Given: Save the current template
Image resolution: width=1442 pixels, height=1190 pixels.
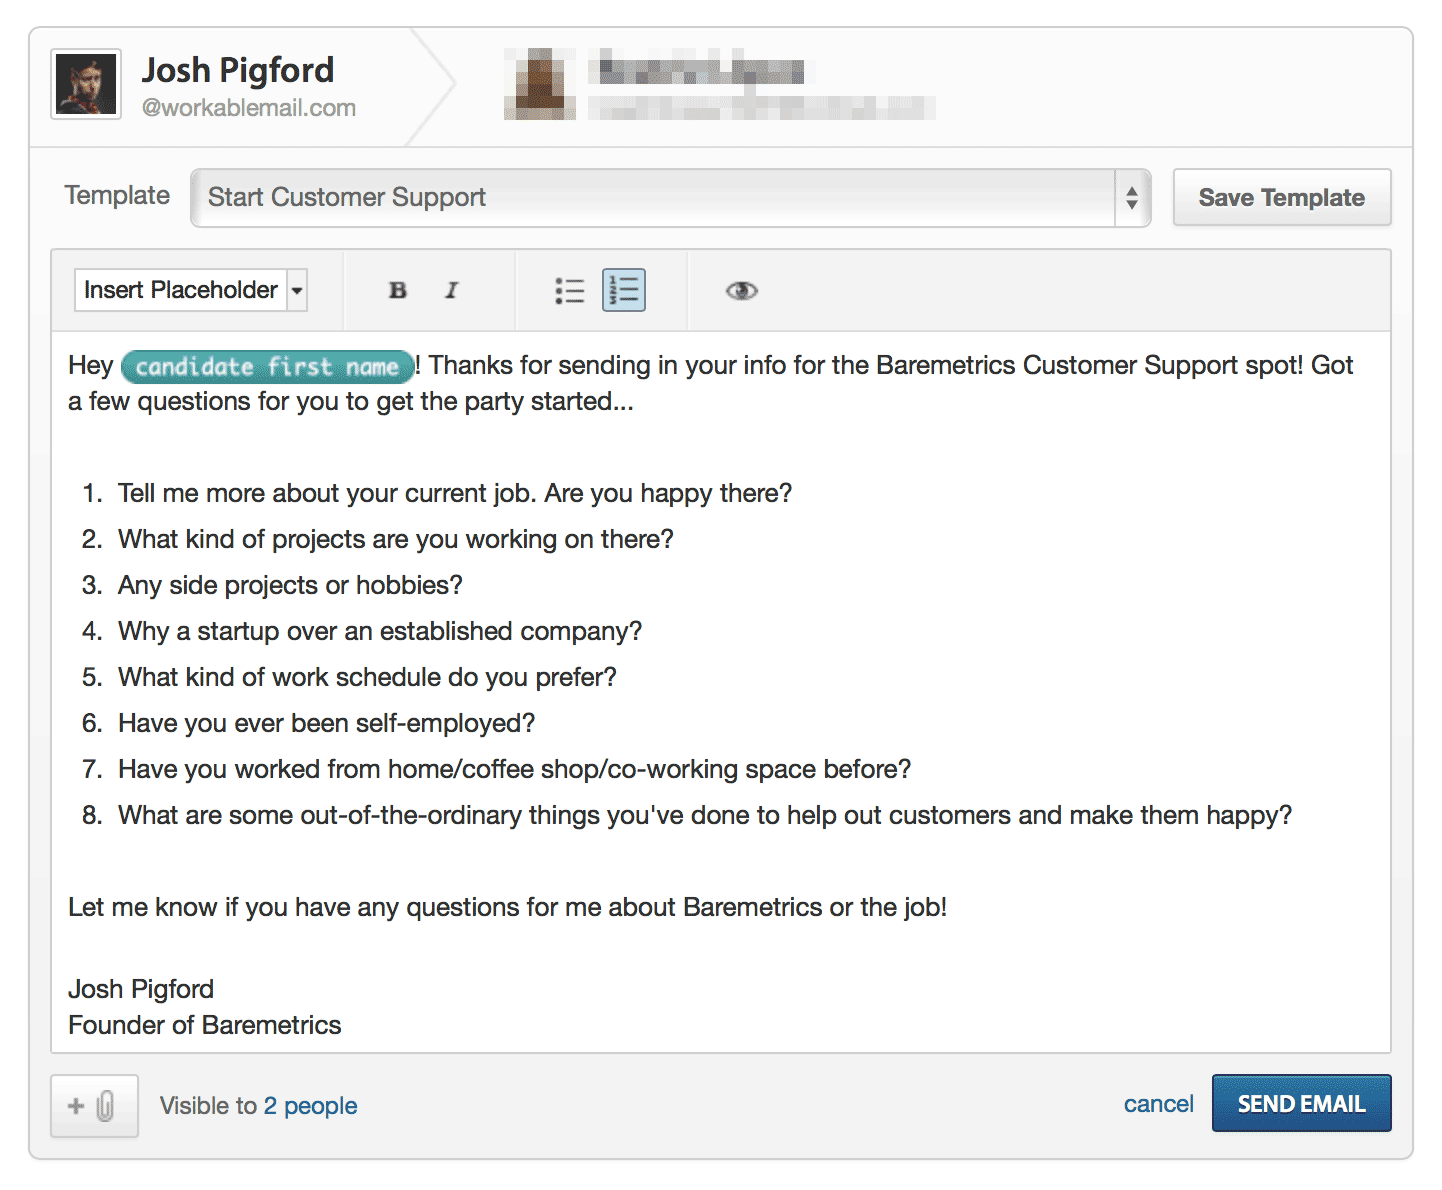Looking at the screenshot, I should [1281, 197].
